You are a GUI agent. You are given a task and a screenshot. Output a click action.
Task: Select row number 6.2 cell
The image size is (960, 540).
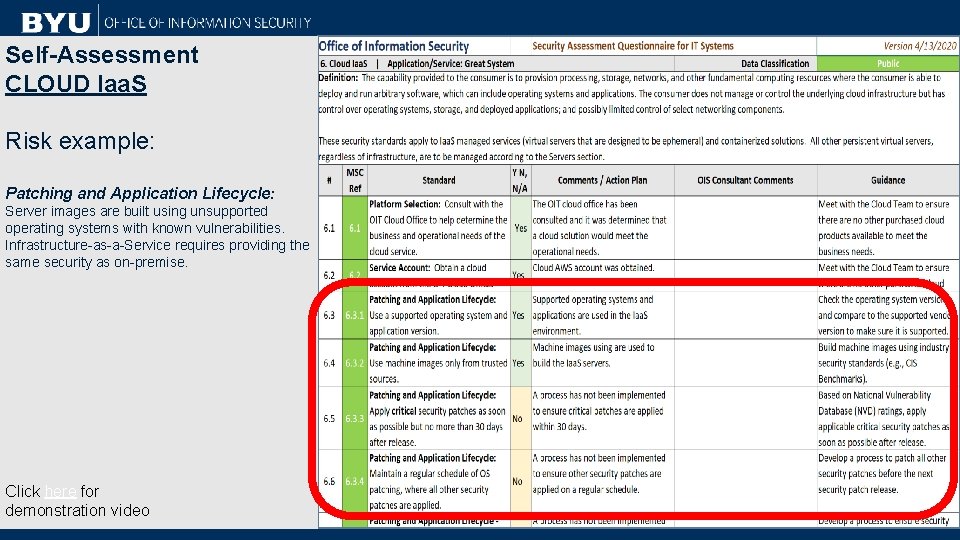click(329, 275)
